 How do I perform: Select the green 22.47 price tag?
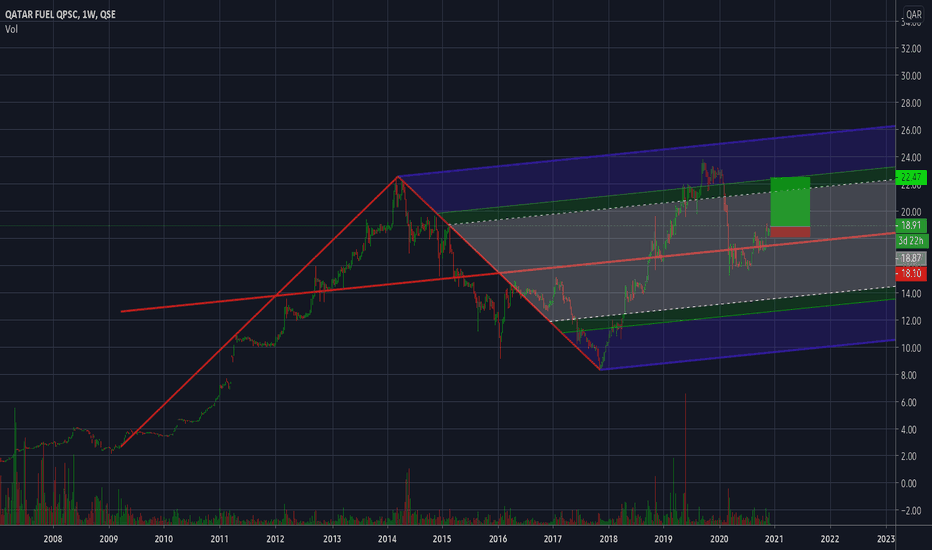coord(911,177)
